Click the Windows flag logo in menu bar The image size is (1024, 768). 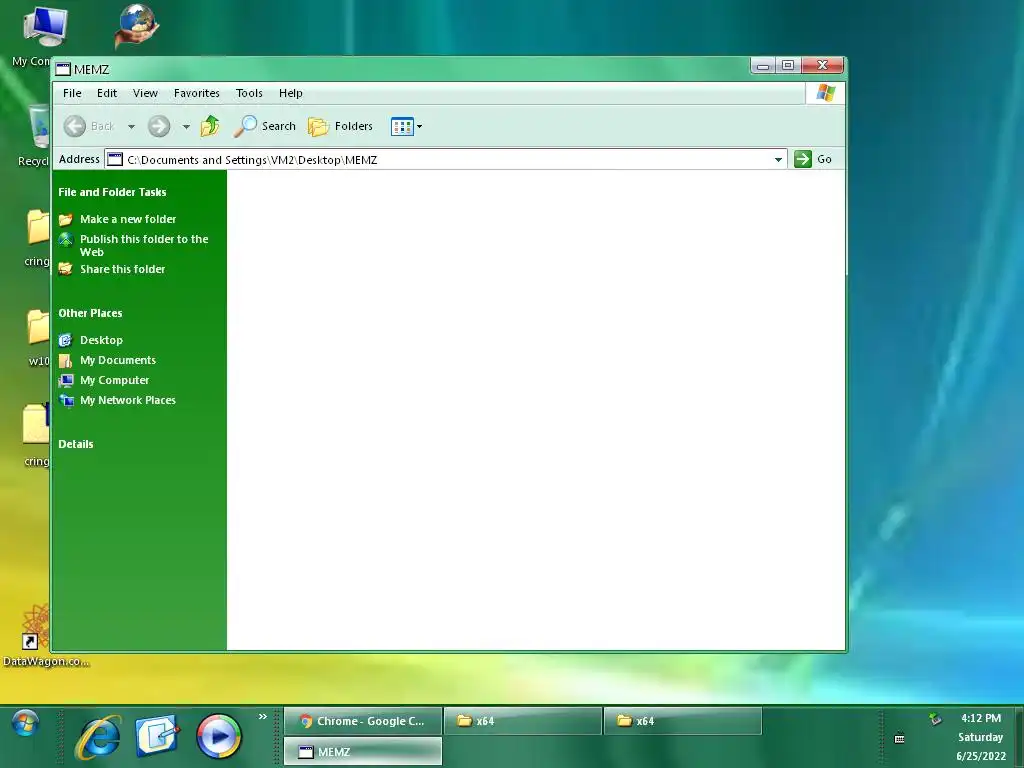pos(825,93)
